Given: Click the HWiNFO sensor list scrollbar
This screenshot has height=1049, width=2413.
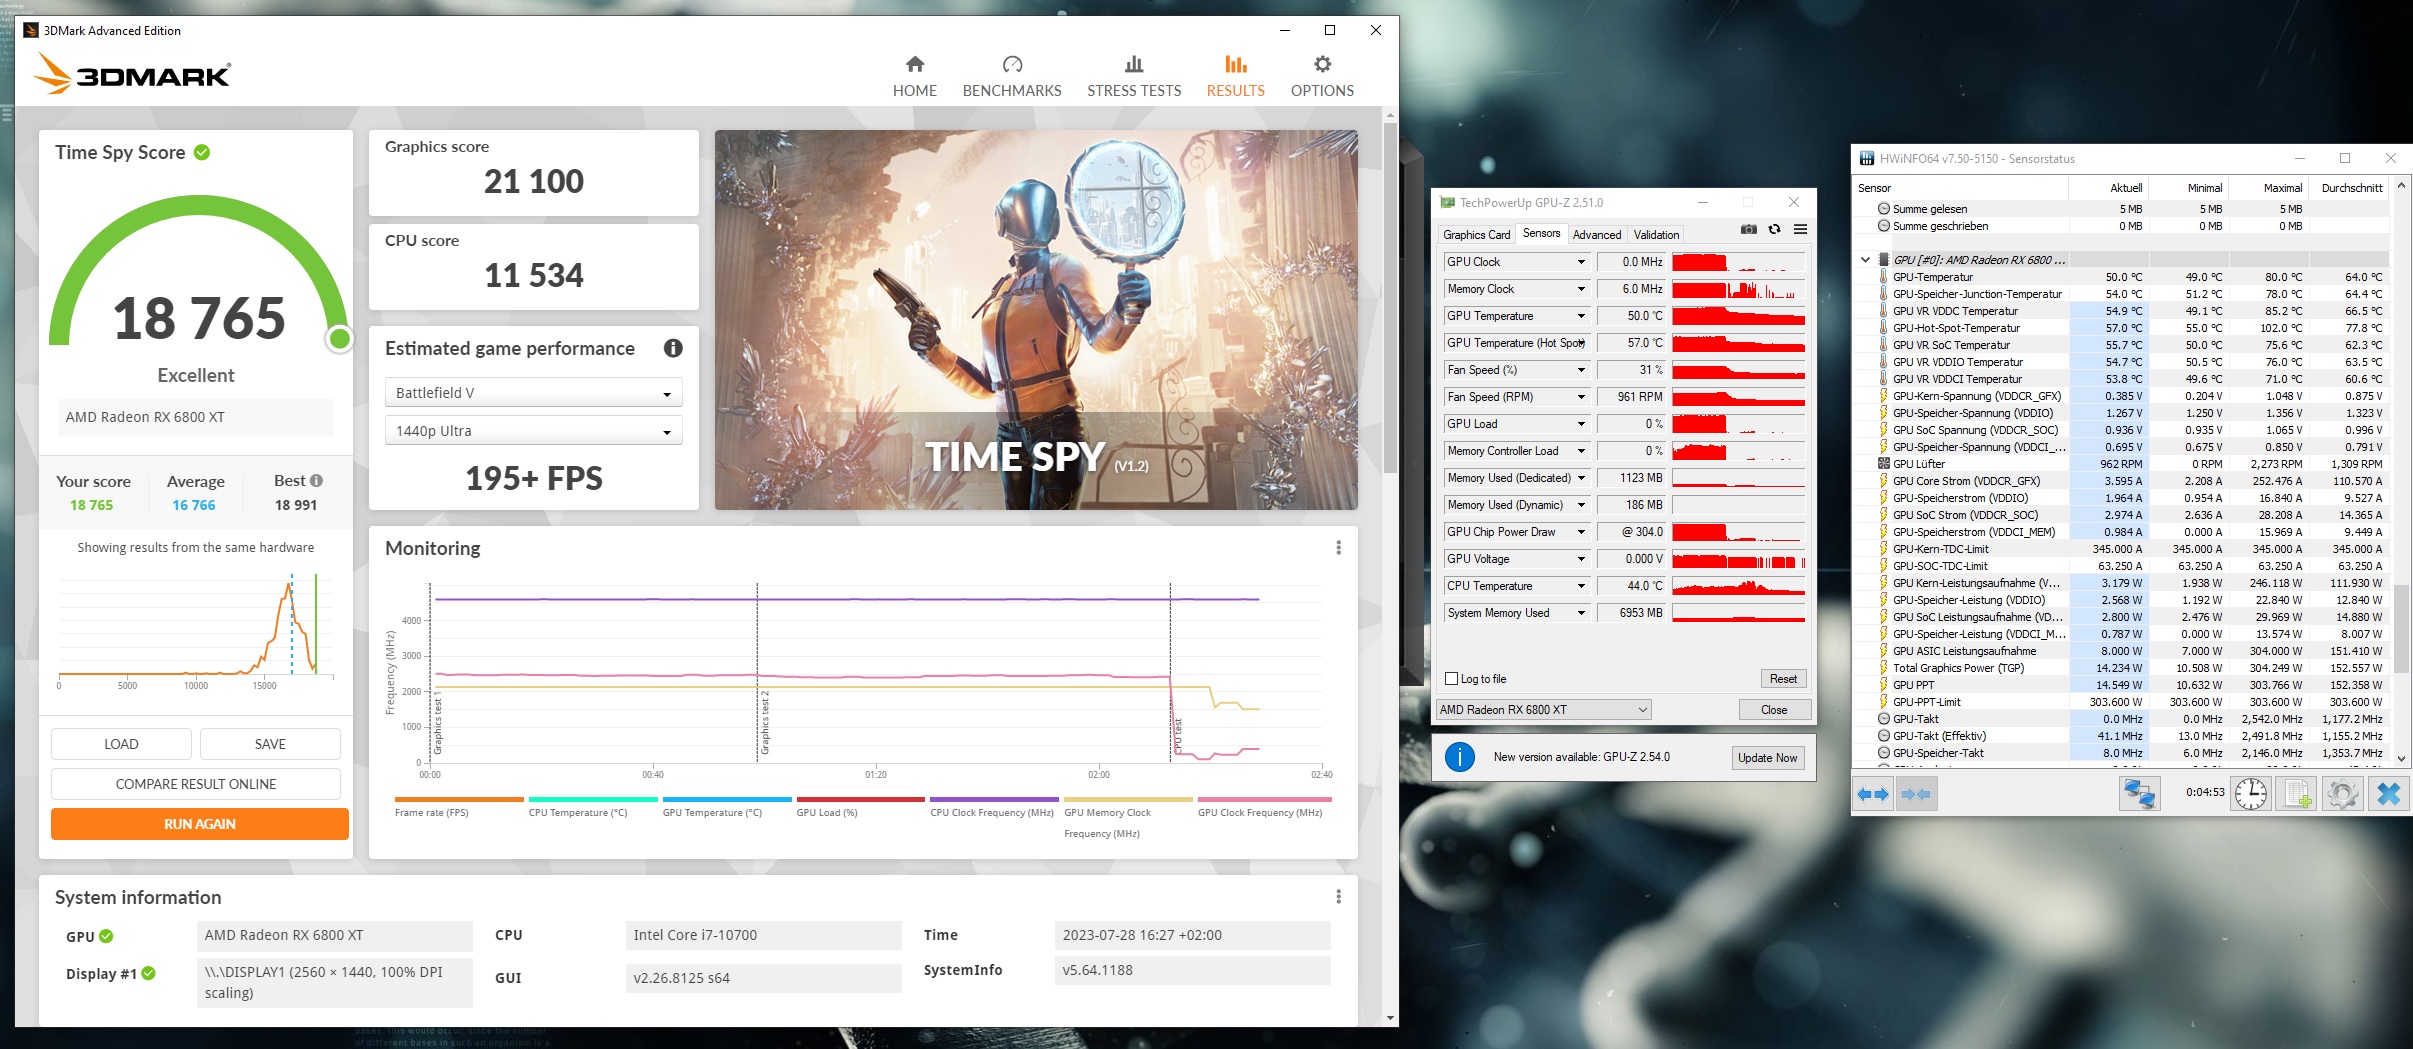Looking at the screenshot, I should pos(2401,628).
